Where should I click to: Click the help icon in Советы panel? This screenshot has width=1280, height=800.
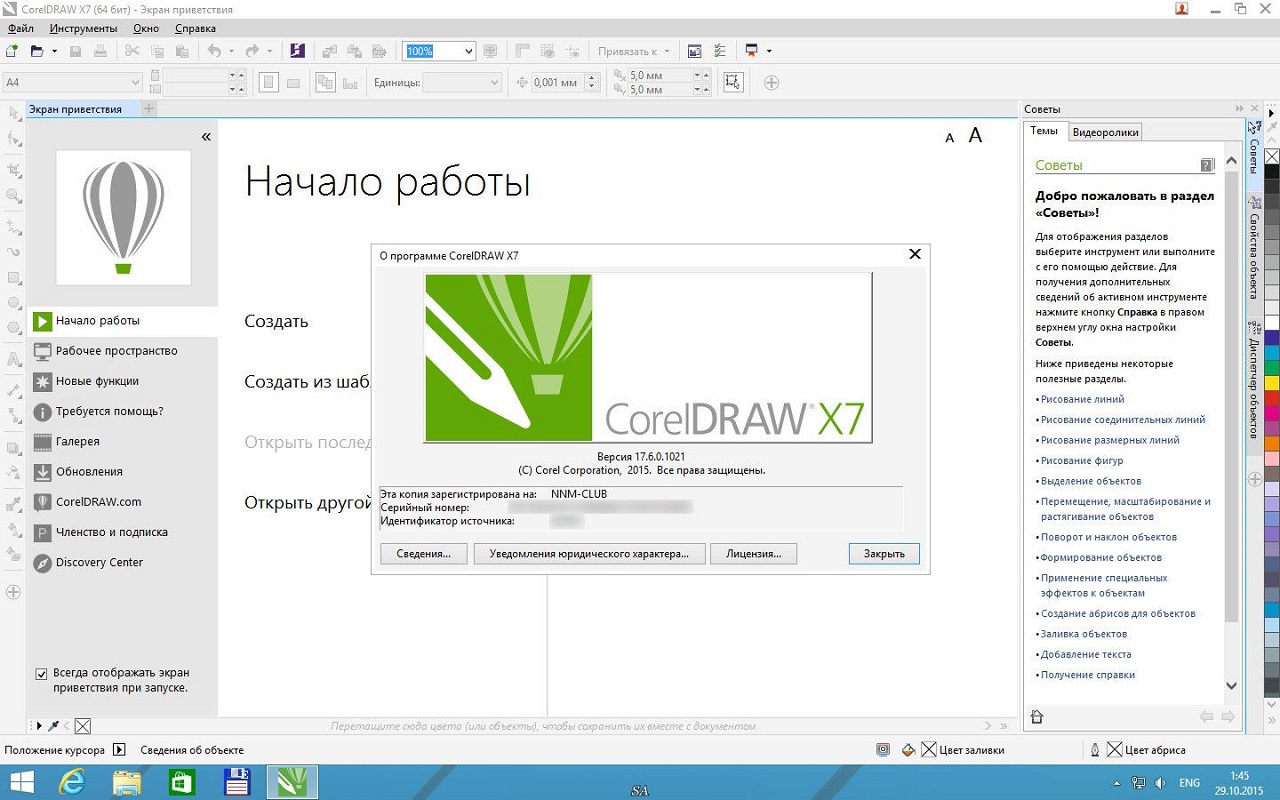coord(1207,165)
